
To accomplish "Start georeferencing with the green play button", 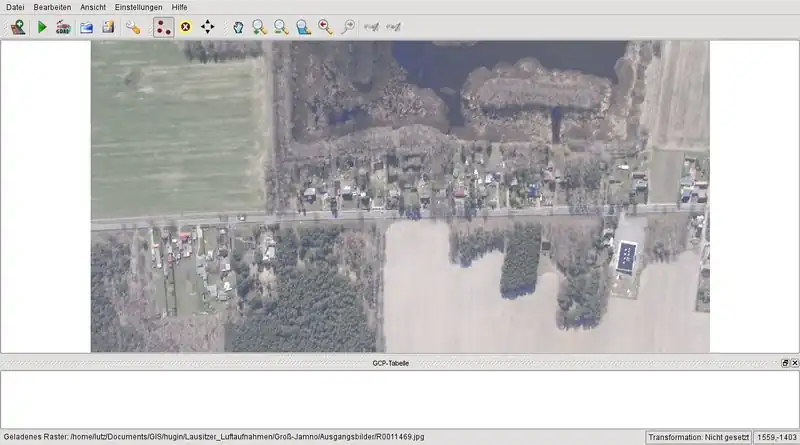I will [42, 27].
